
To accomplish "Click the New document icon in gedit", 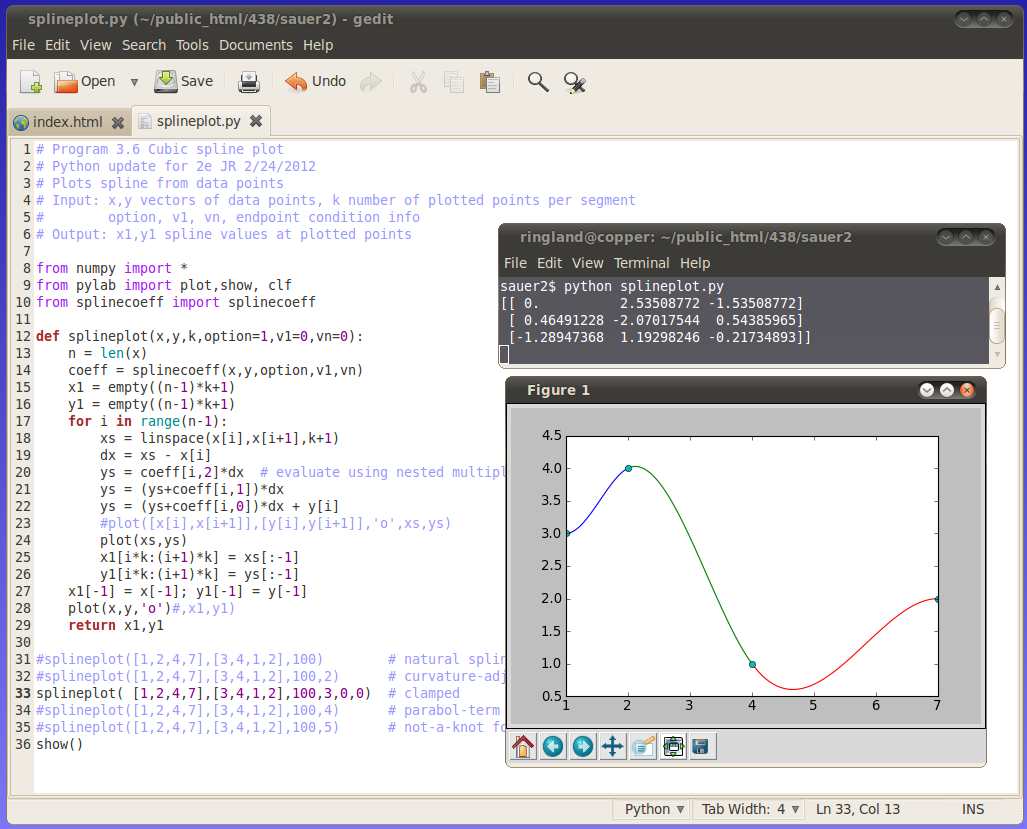I will coord(31,82).
